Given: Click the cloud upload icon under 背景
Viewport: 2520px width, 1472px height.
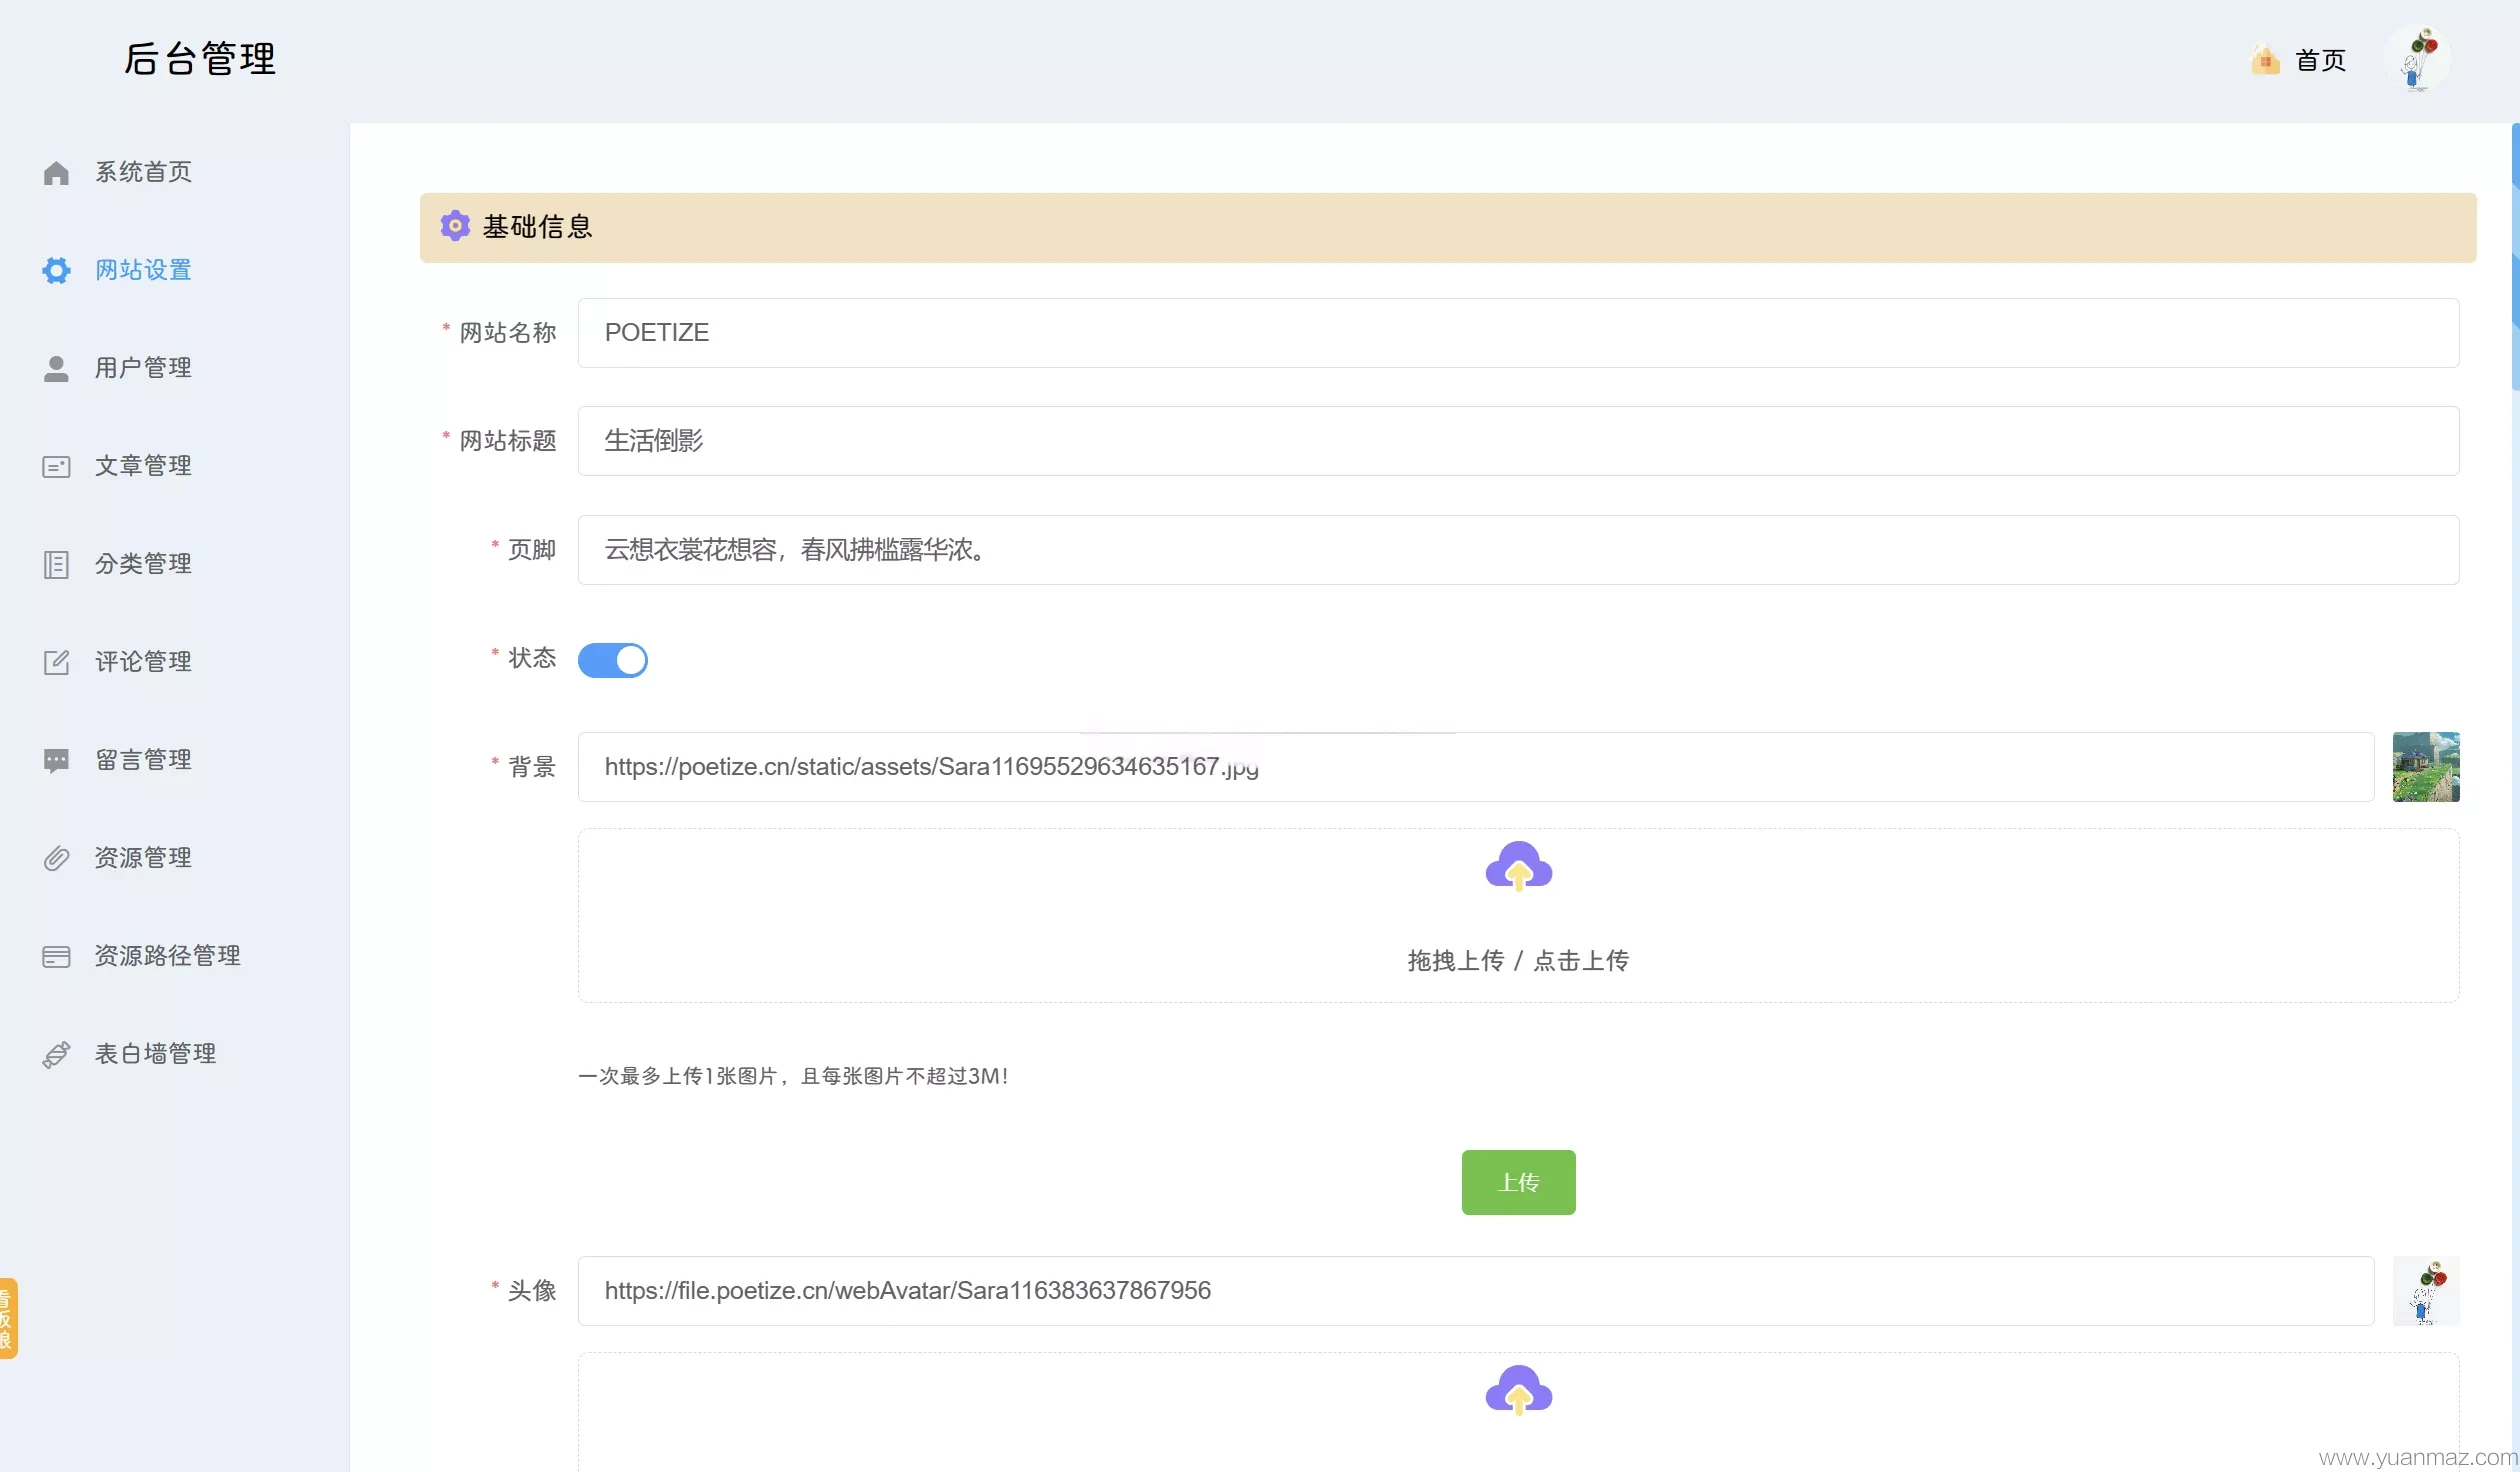Looking at the screenshot, I should click(1518, 866).
